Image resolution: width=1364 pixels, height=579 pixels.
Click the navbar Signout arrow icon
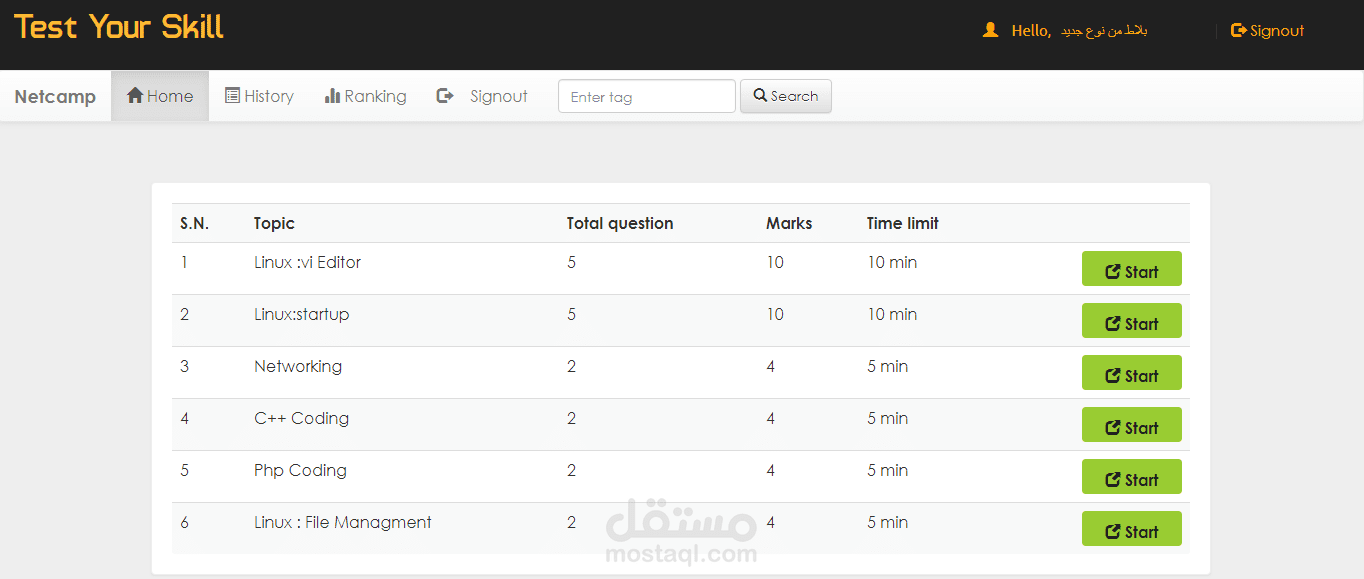445,96
